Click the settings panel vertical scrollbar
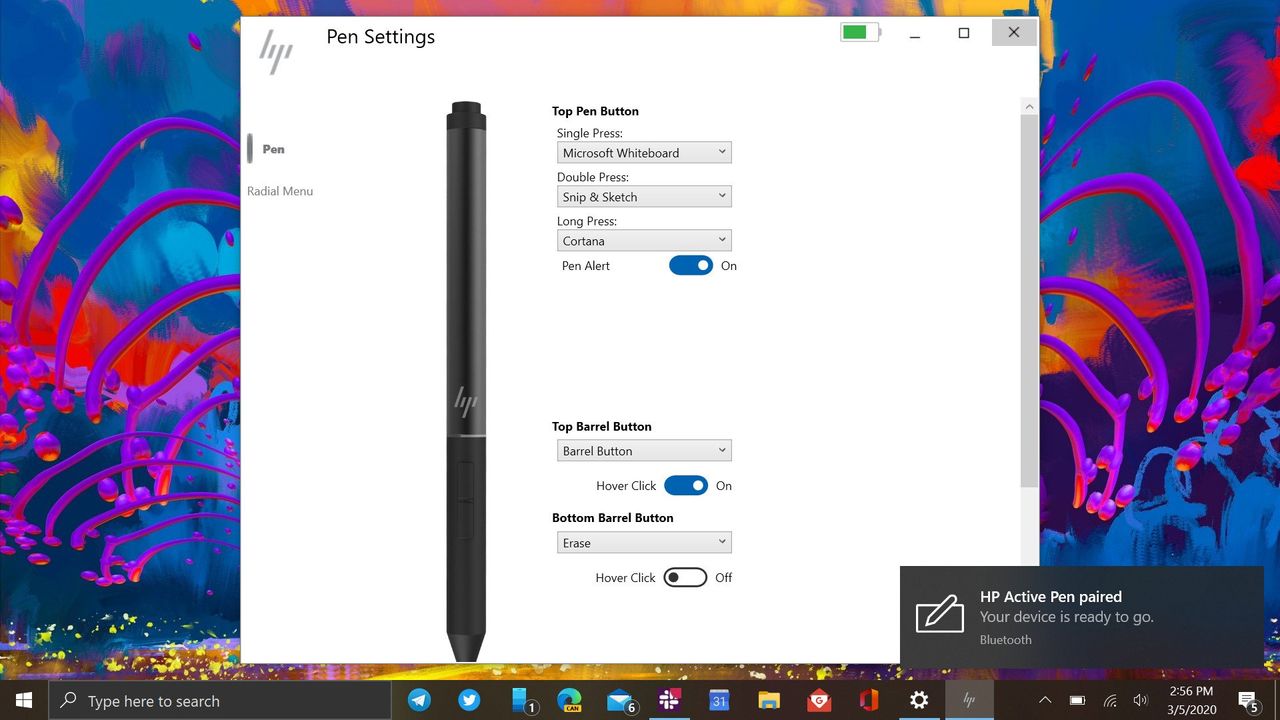This screenshot has width=1280, height=720. point(1029,301)
